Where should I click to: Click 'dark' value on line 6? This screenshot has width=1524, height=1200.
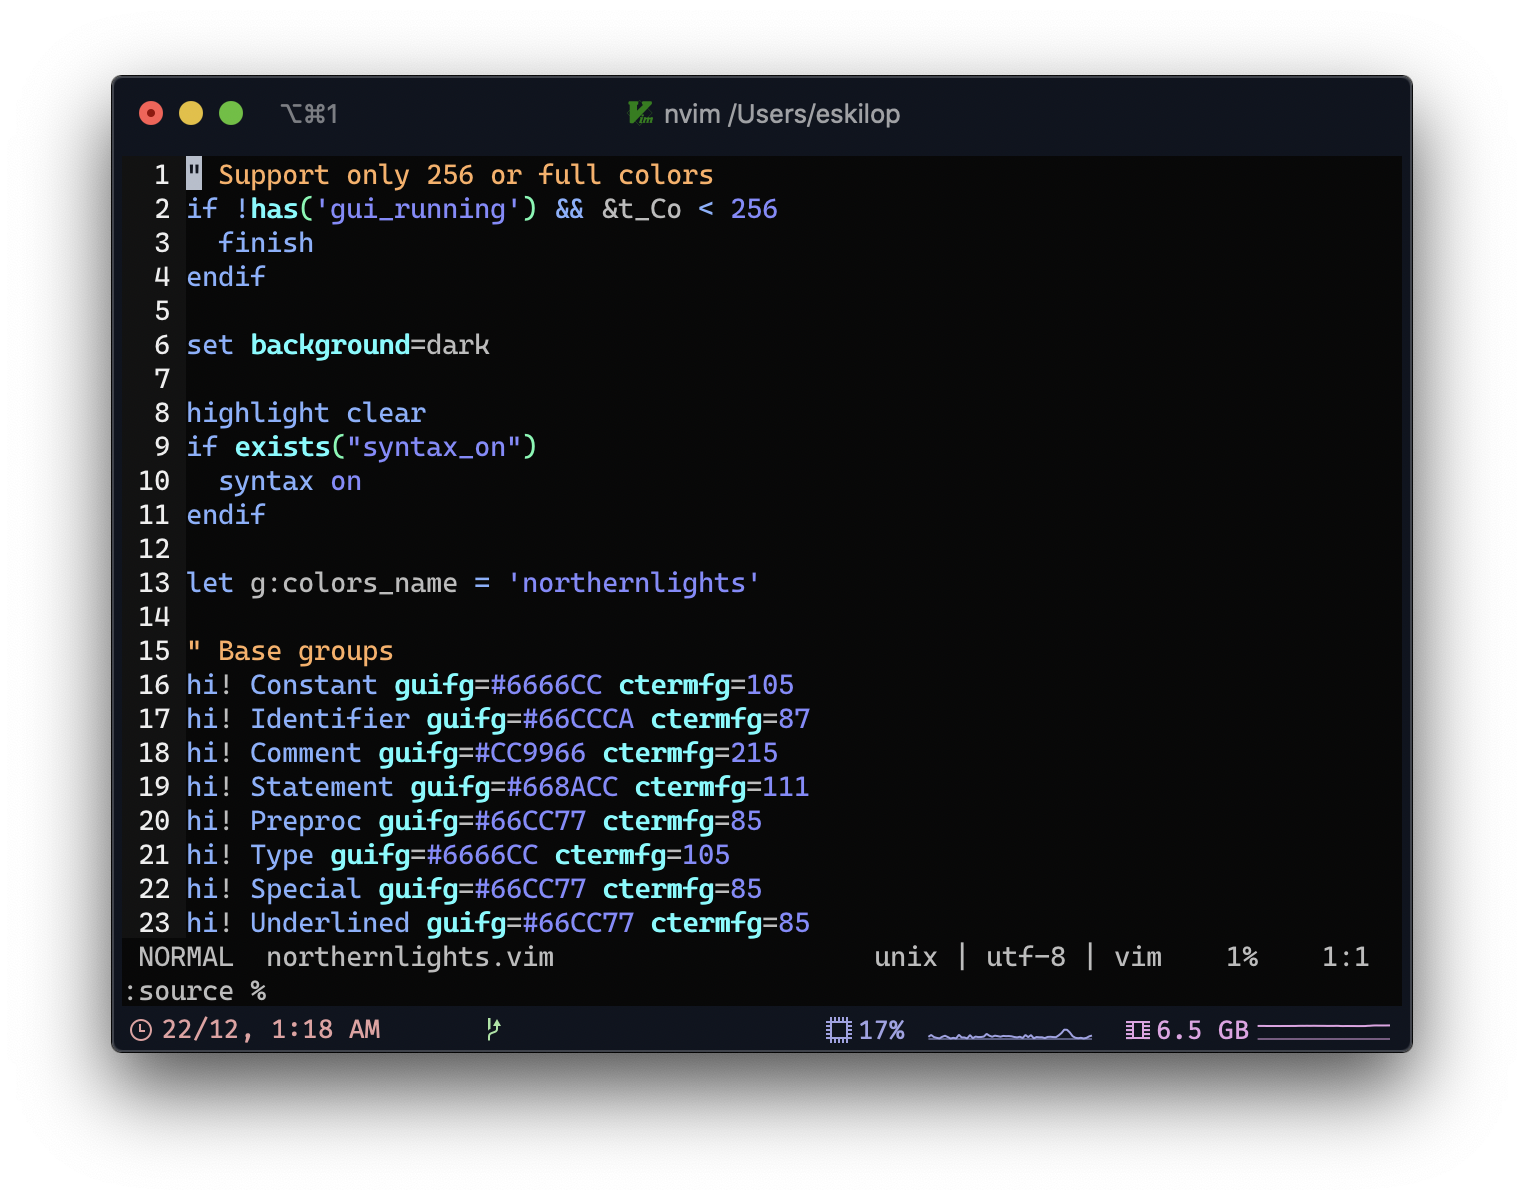458,345
